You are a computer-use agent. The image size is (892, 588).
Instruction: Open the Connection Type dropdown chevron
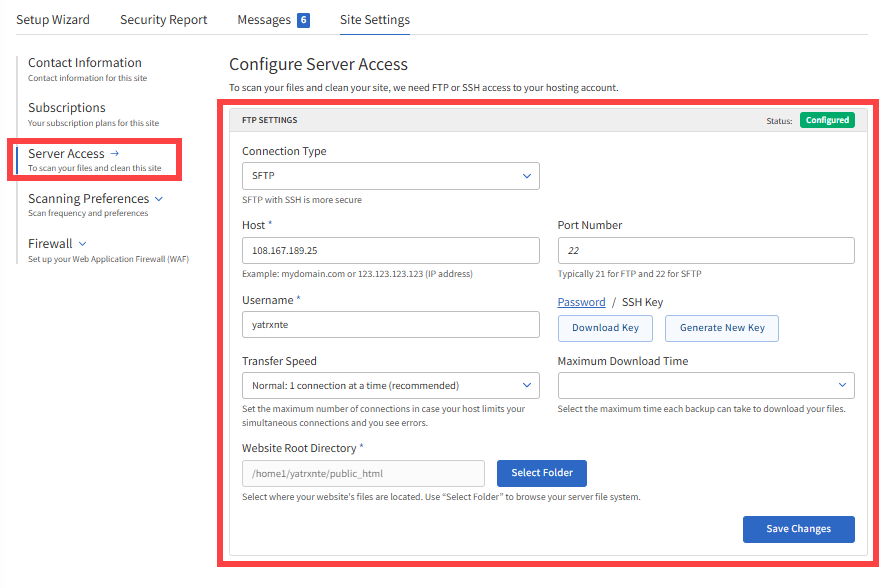click(527, 175)
